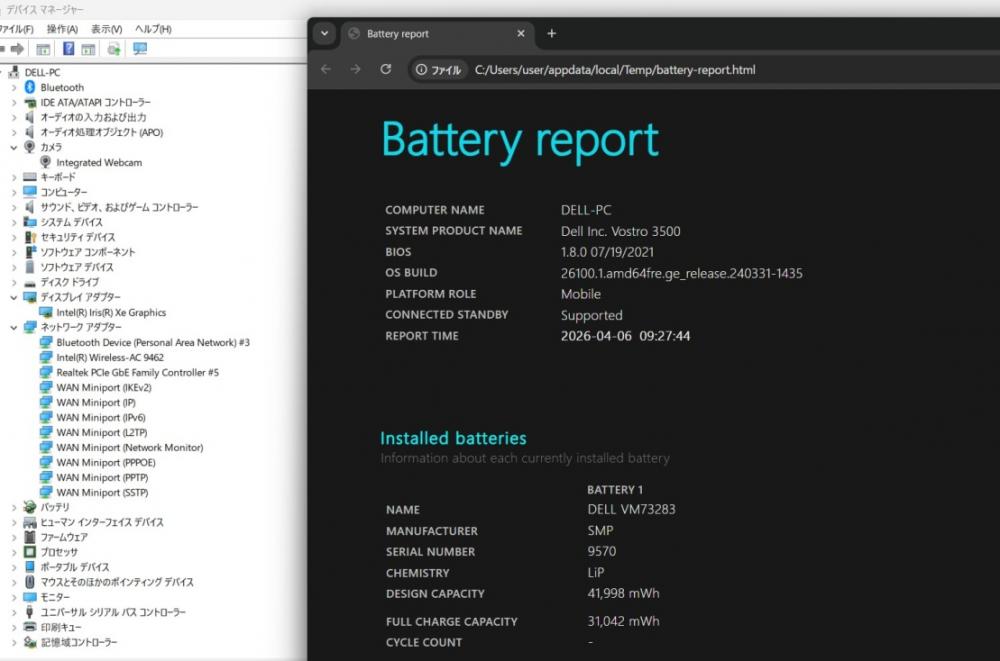The height and width of the screenshot is (661, 1000).
Task: Click the address bar showing battery-report.html
Action: click(614, 70)
